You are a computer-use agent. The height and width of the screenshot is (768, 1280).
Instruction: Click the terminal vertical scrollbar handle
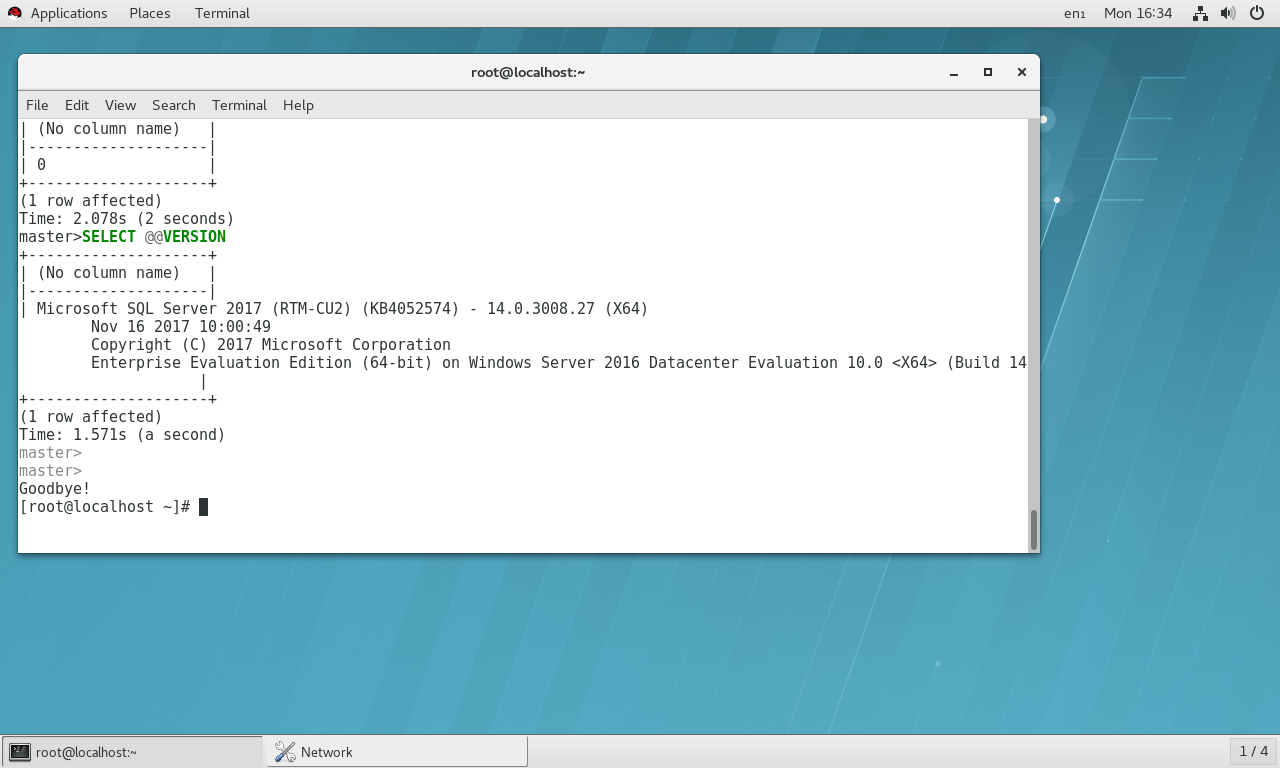coord(1033,529)
